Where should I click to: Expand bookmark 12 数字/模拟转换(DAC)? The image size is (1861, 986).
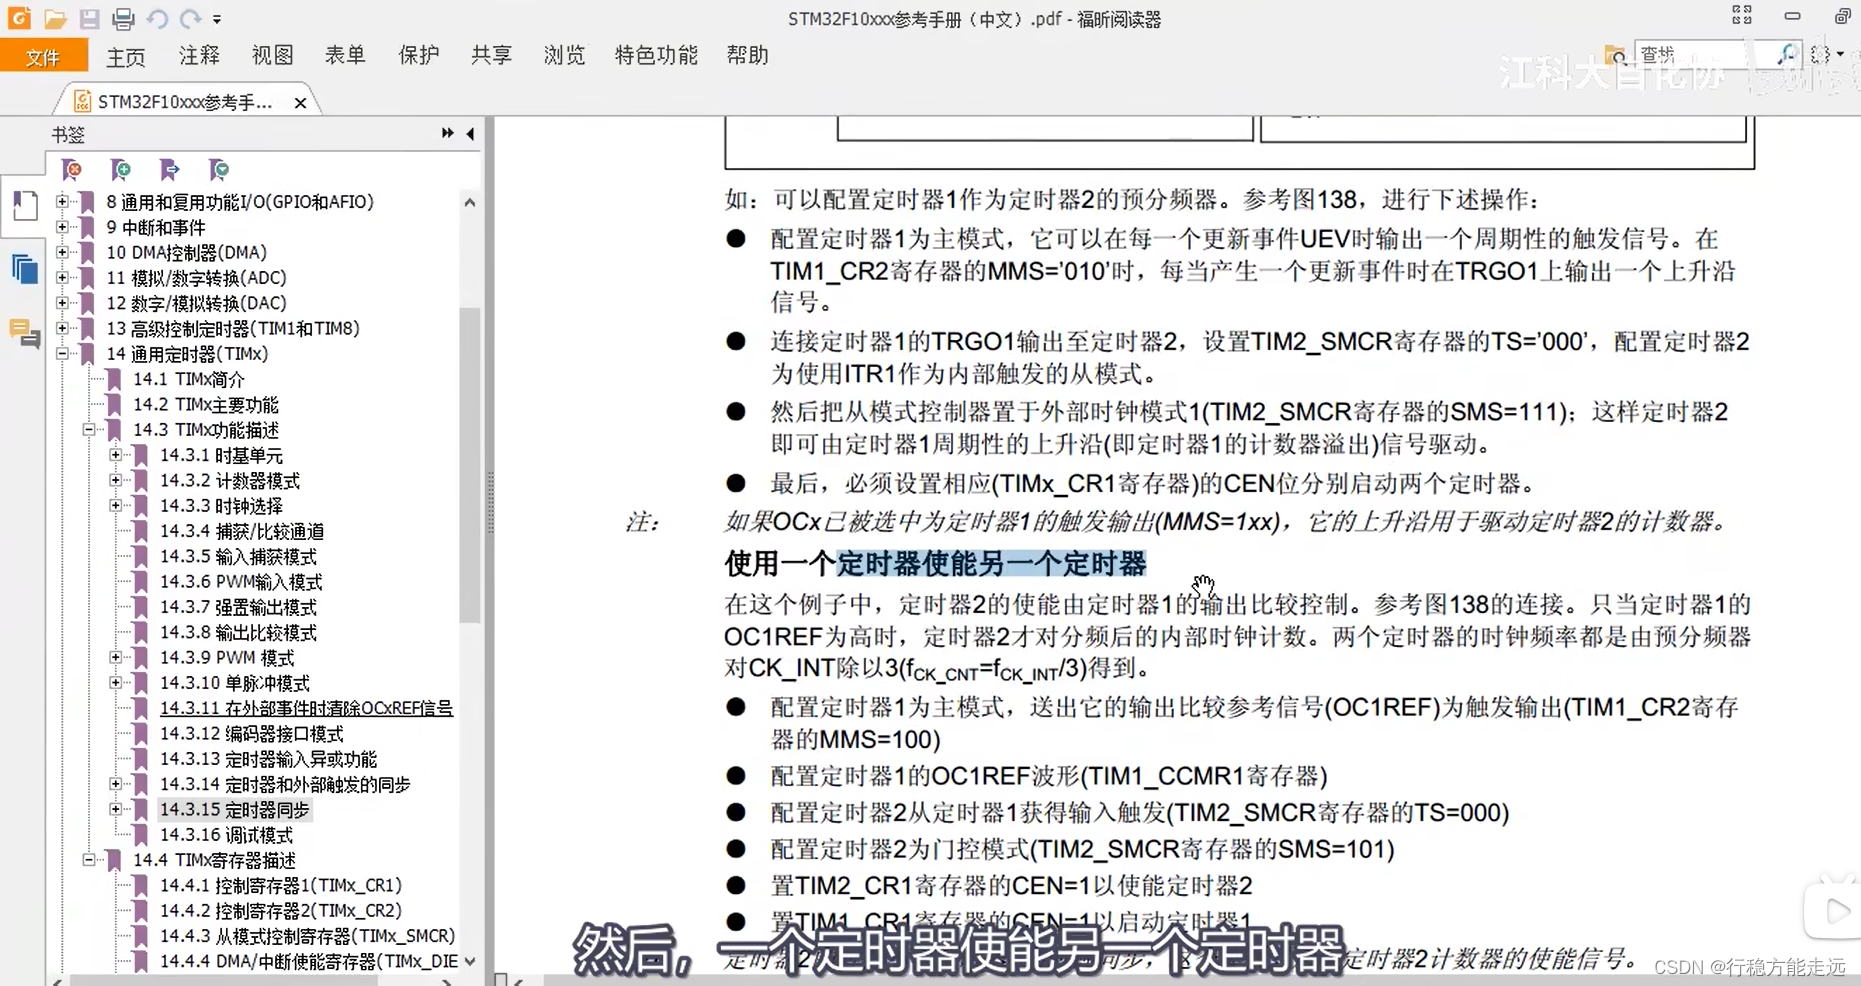[x=62, y=302]
